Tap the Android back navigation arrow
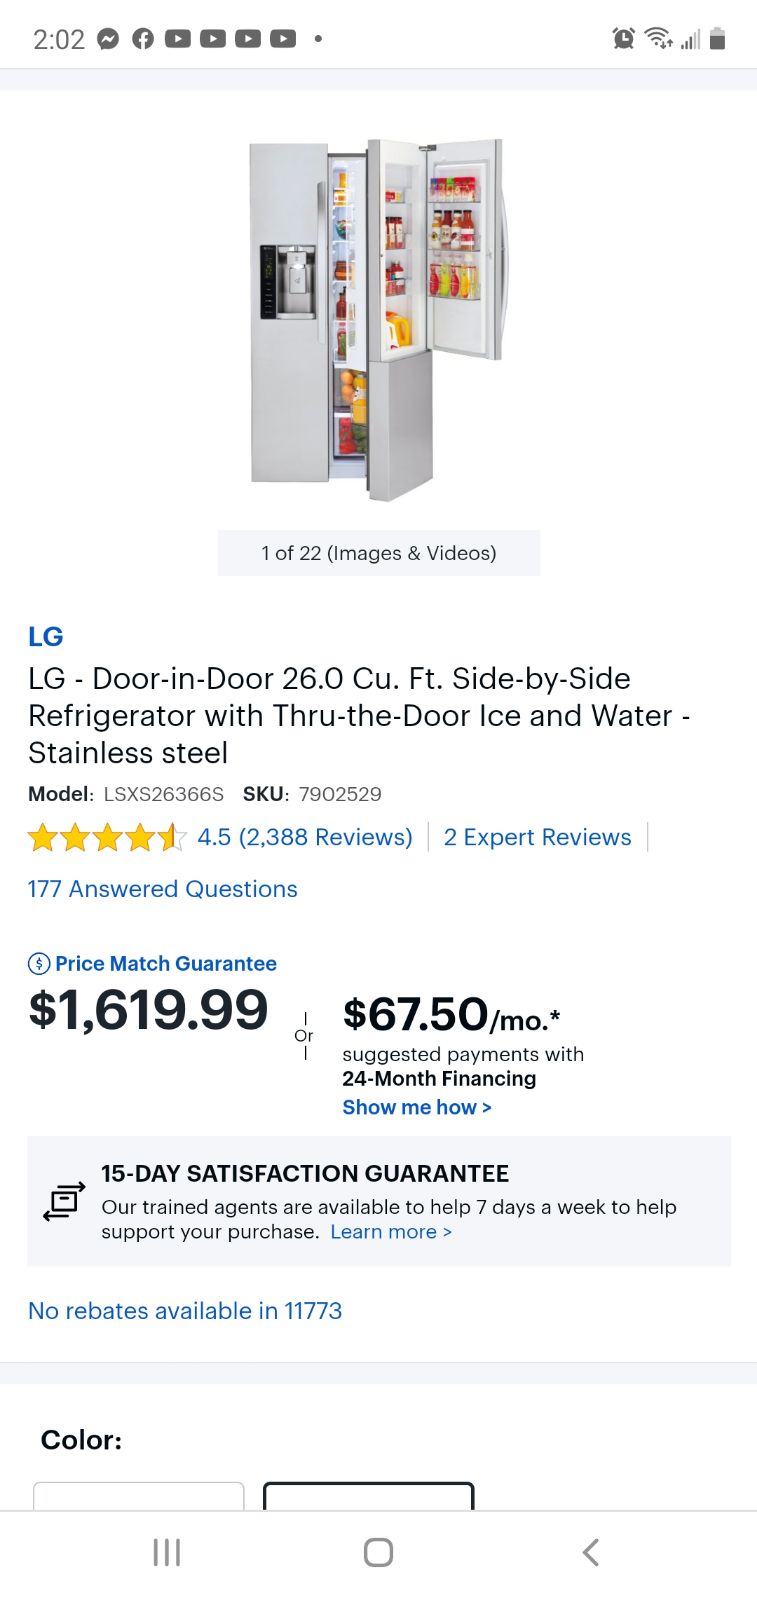The image size is (757, 1598). coord(590,1552)
